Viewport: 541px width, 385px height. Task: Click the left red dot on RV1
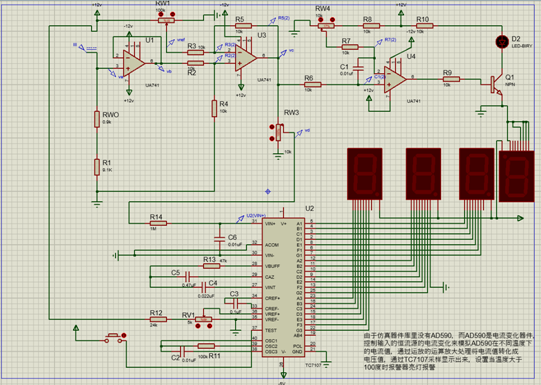click(x=198, y=326)
